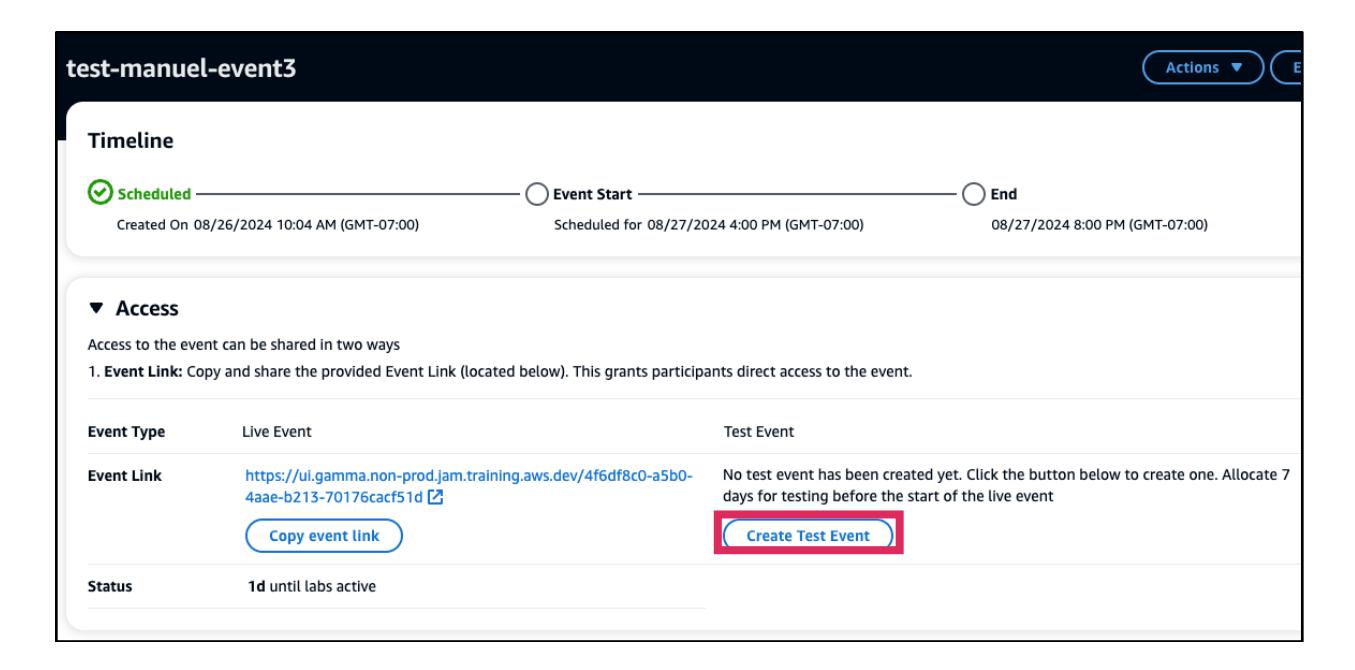Select the Event Start circle marker
This screenshot has height=670, width=1355.
pyautogui.click(x=537, y=194)
